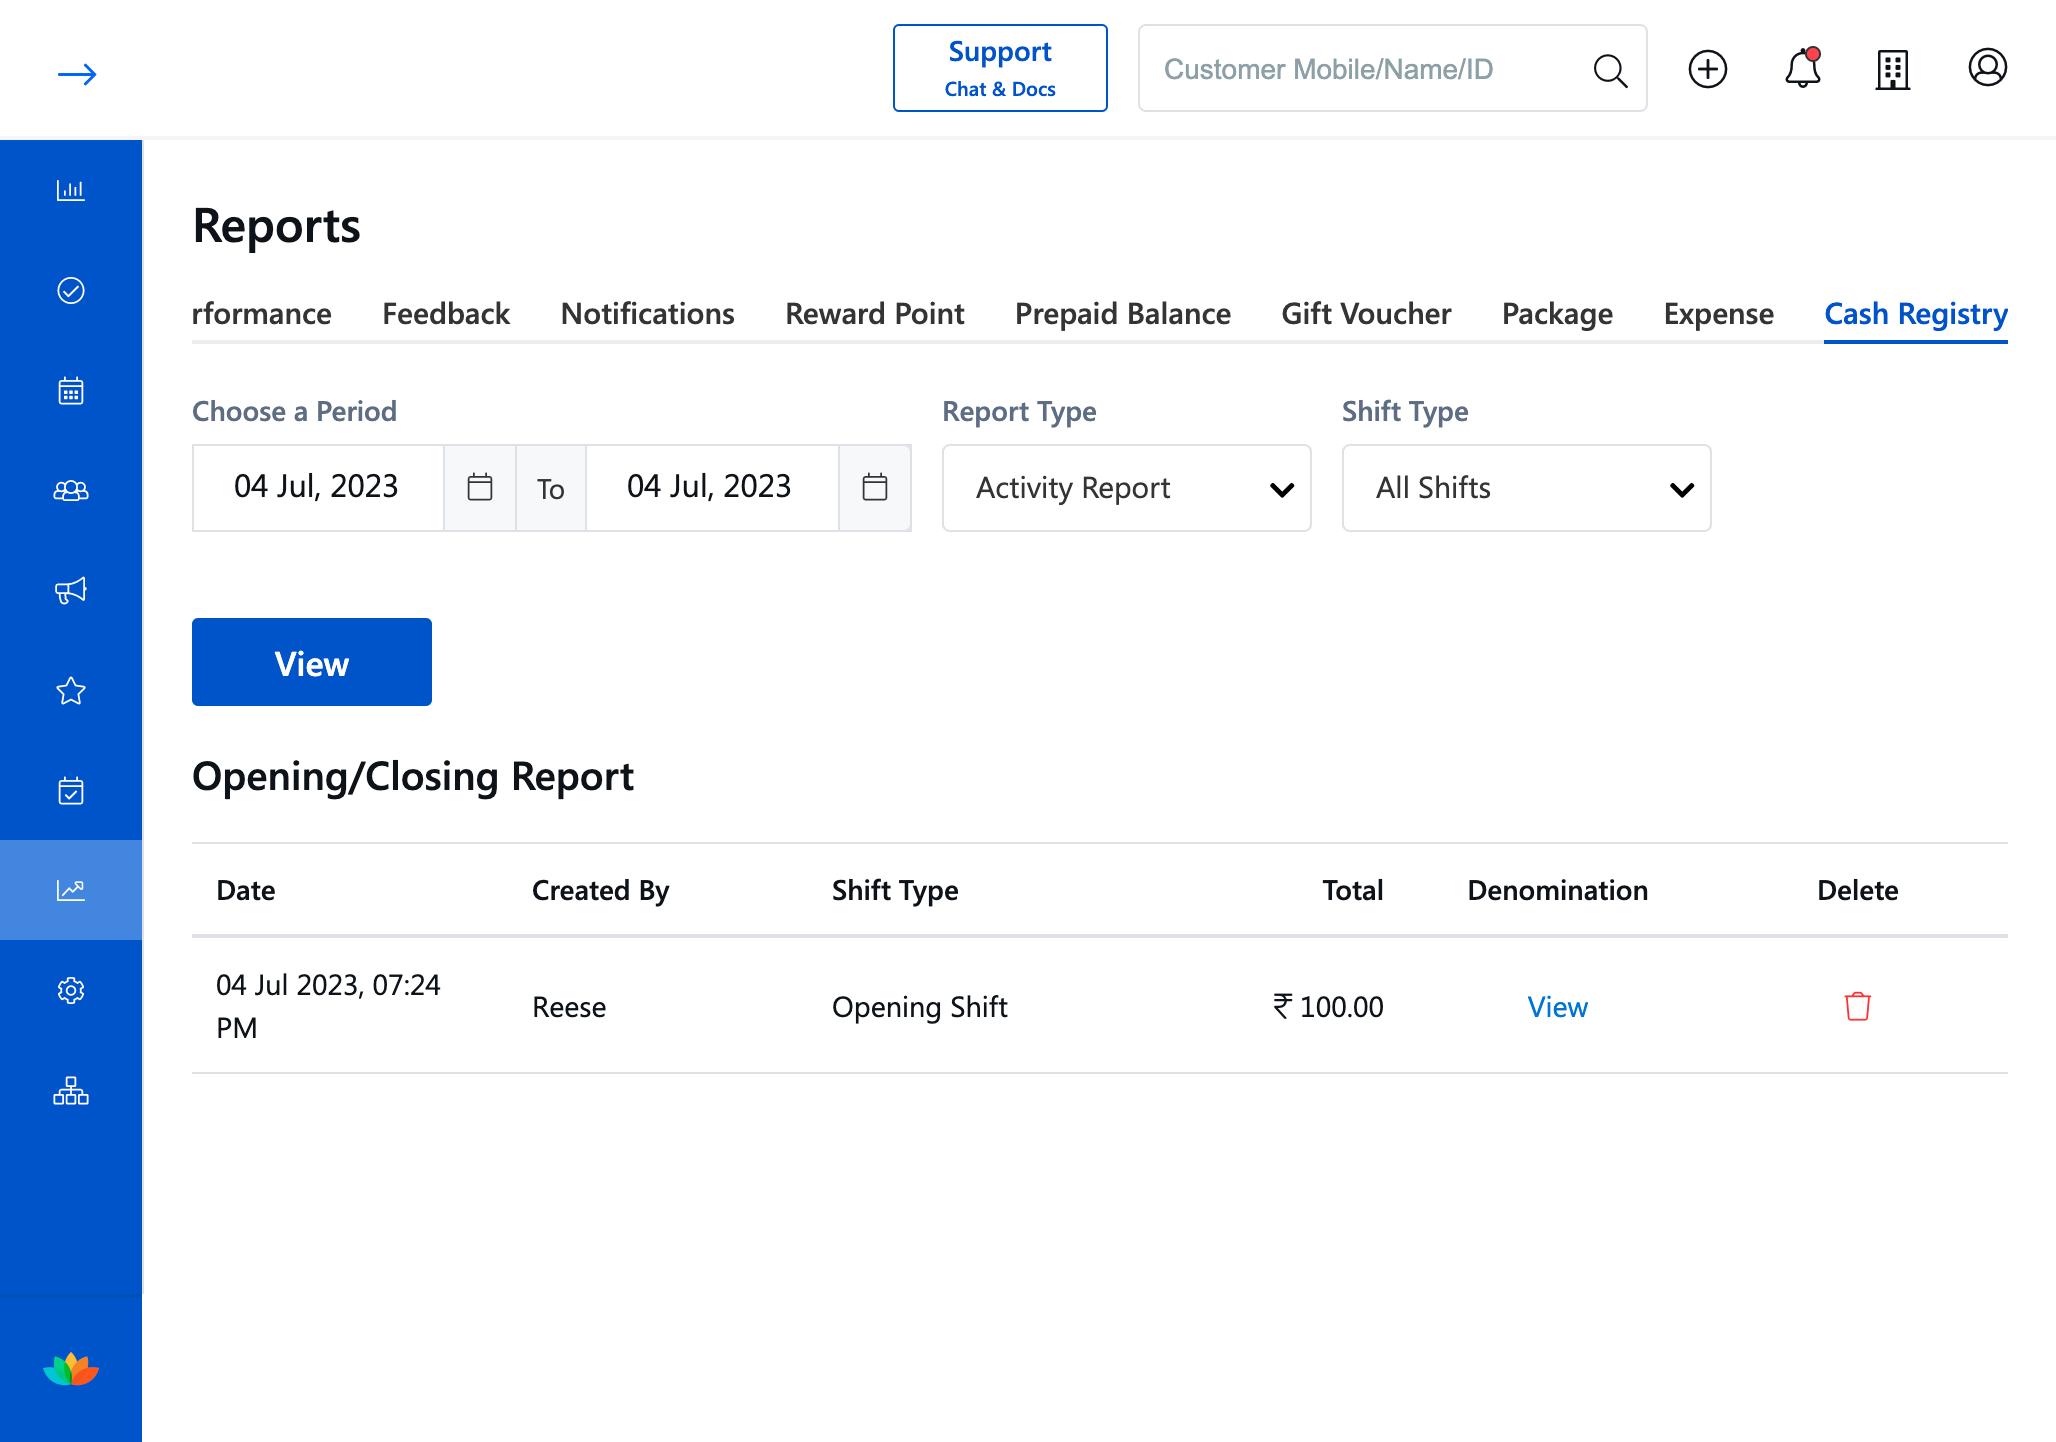
Task: Open the customers group icon in sidebar
Action: pyautogui.click(x=71, y=490)
